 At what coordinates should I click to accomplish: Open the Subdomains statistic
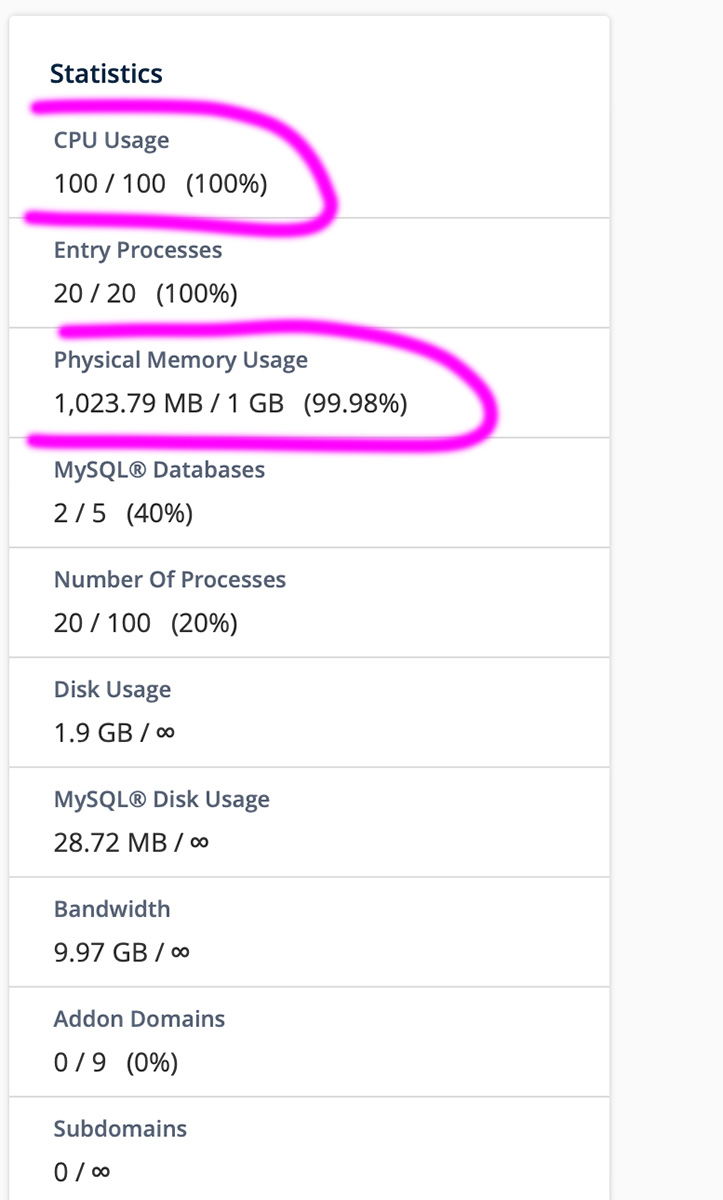pyautogui.click(x=120, y=1129)
